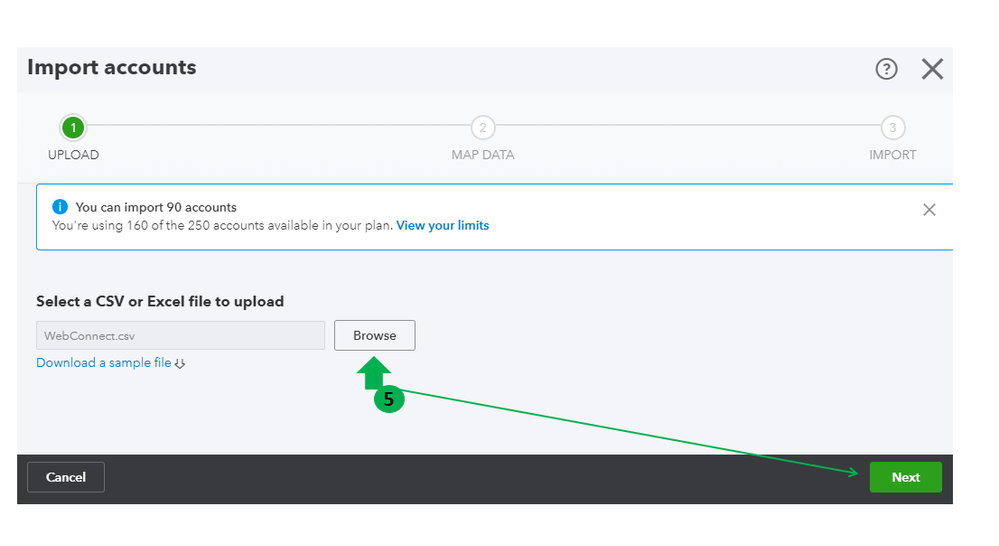Image resolution: width=999 pixels, height=546 pixels.
Task: Click the UPLOAD step label
Action: click(73, 155)
